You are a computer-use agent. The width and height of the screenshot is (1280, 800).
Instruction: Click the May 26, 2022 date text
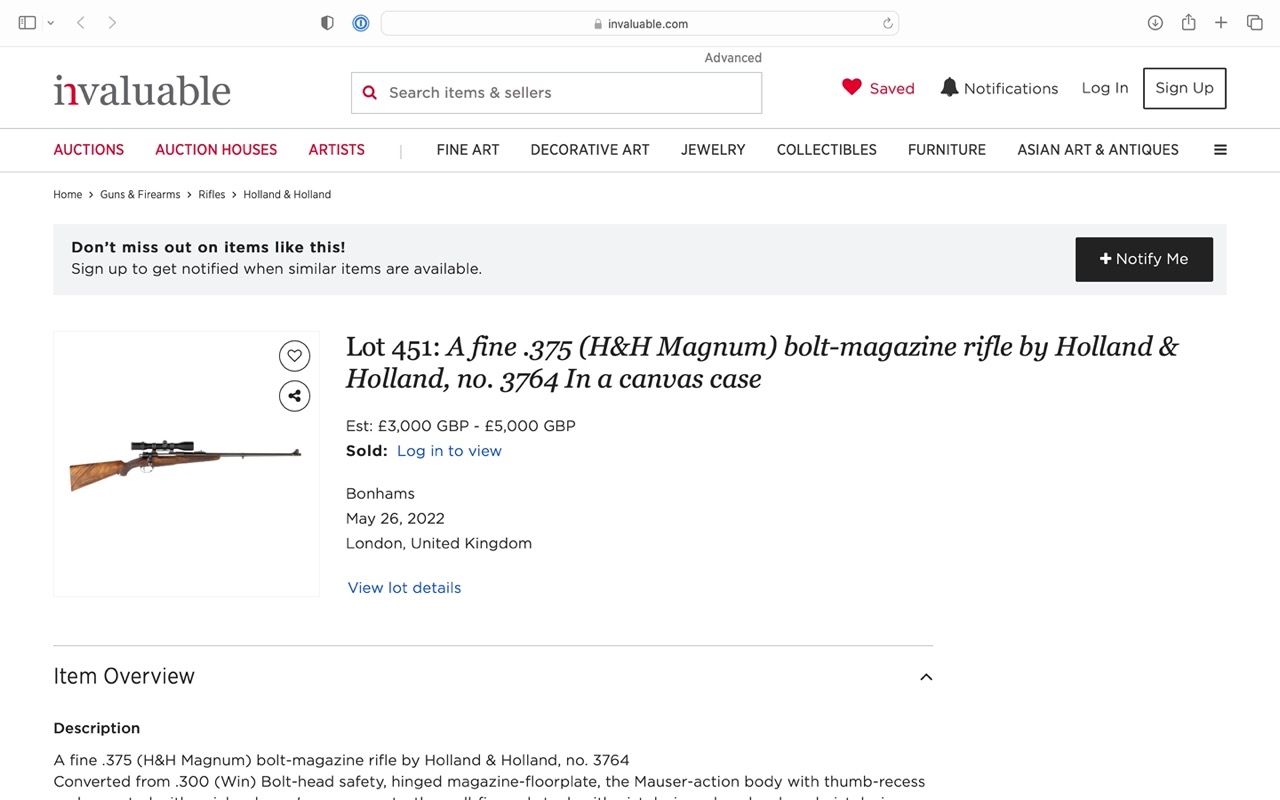tap(395, 519)
